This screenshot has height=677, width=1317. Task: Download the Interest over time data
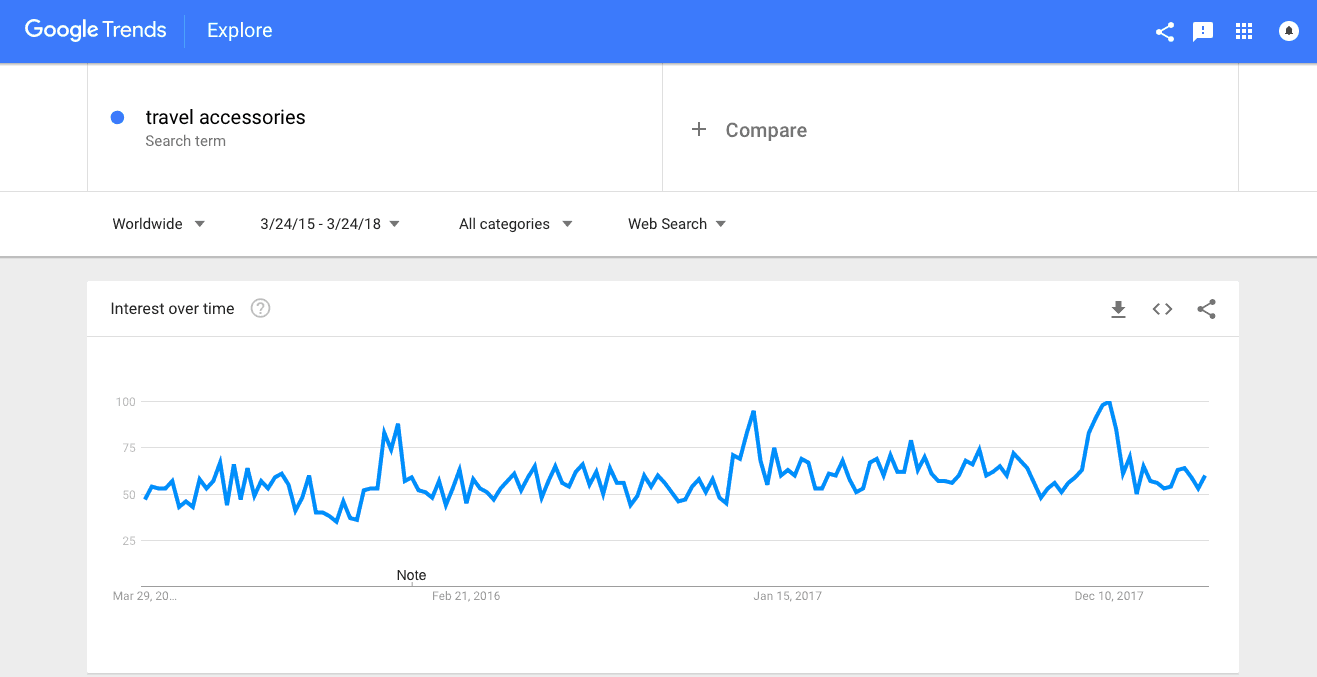click(1118, 309)
